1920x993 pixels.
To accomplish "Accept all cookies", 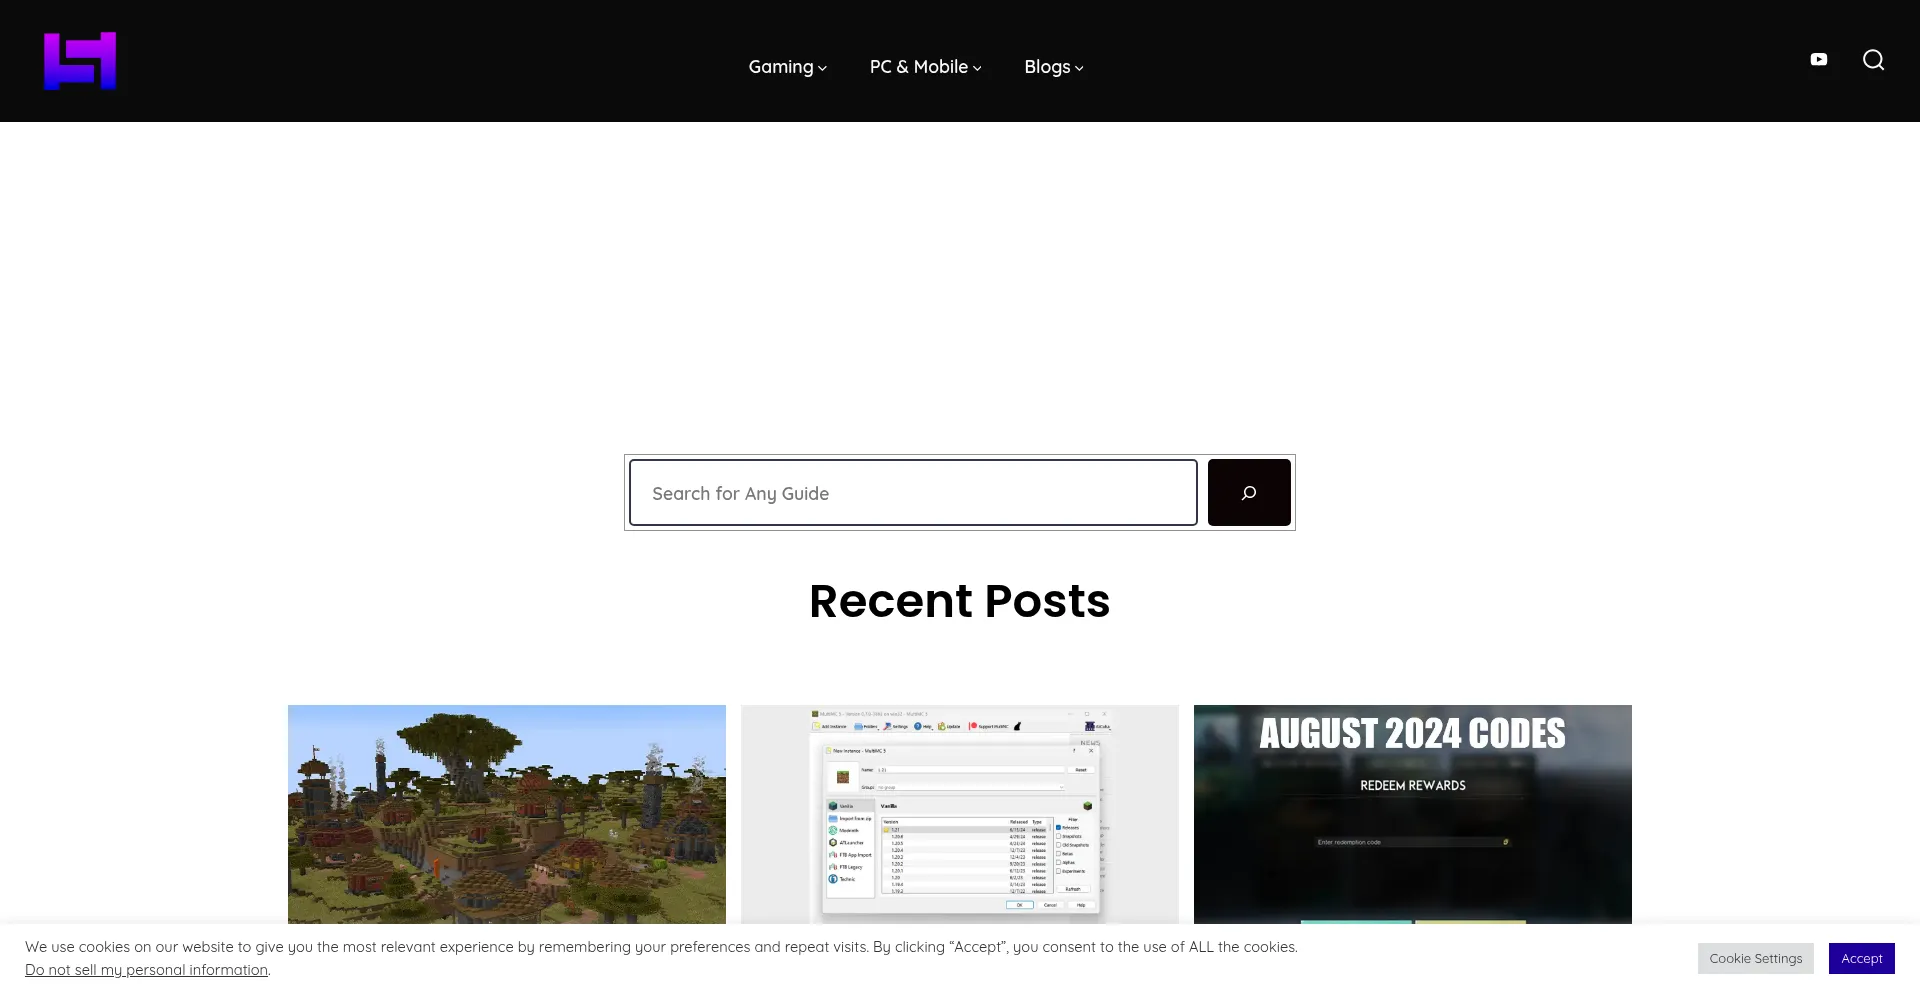I will (1861, 958).
